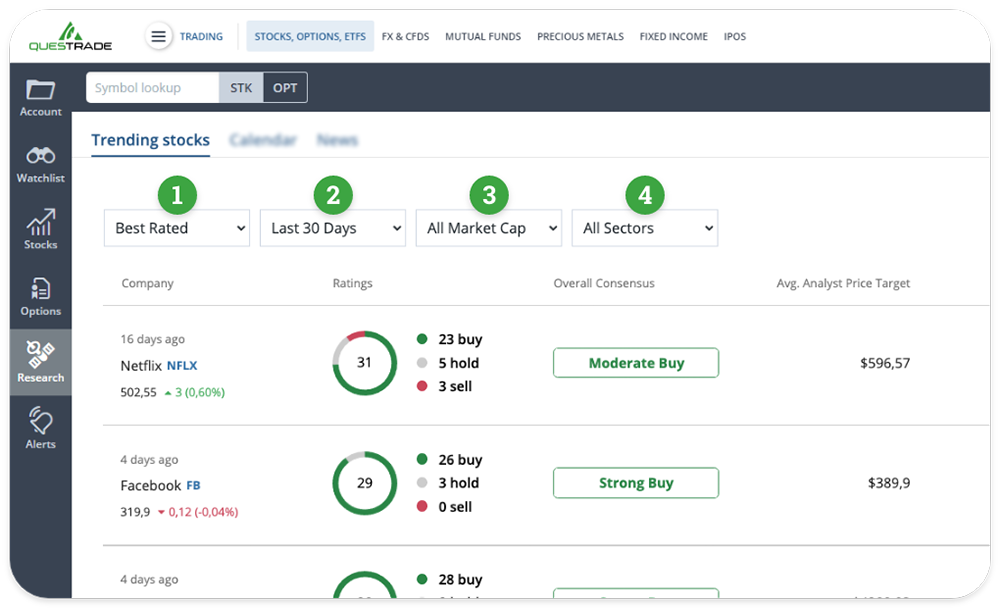Image resolution: width=1000 pixels, height=608 pixels.
Task: Click the Questrade logo
Action: tap(69, 35)
